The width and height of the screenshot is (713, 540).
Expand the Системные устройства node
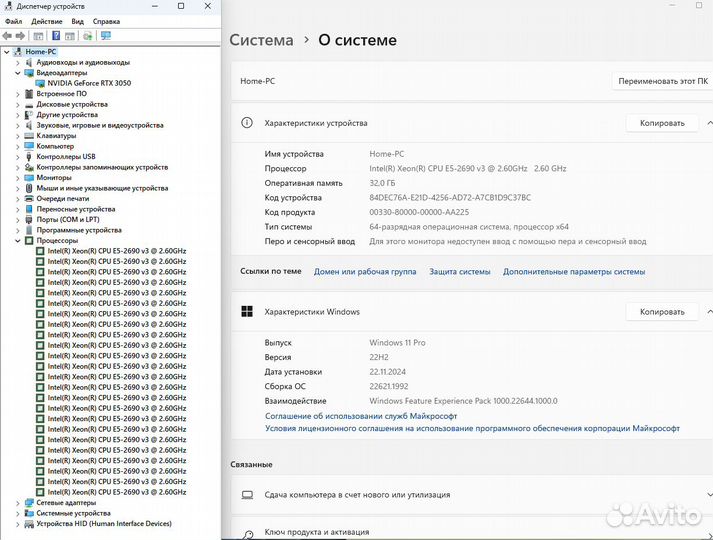(x=18, y=513)
